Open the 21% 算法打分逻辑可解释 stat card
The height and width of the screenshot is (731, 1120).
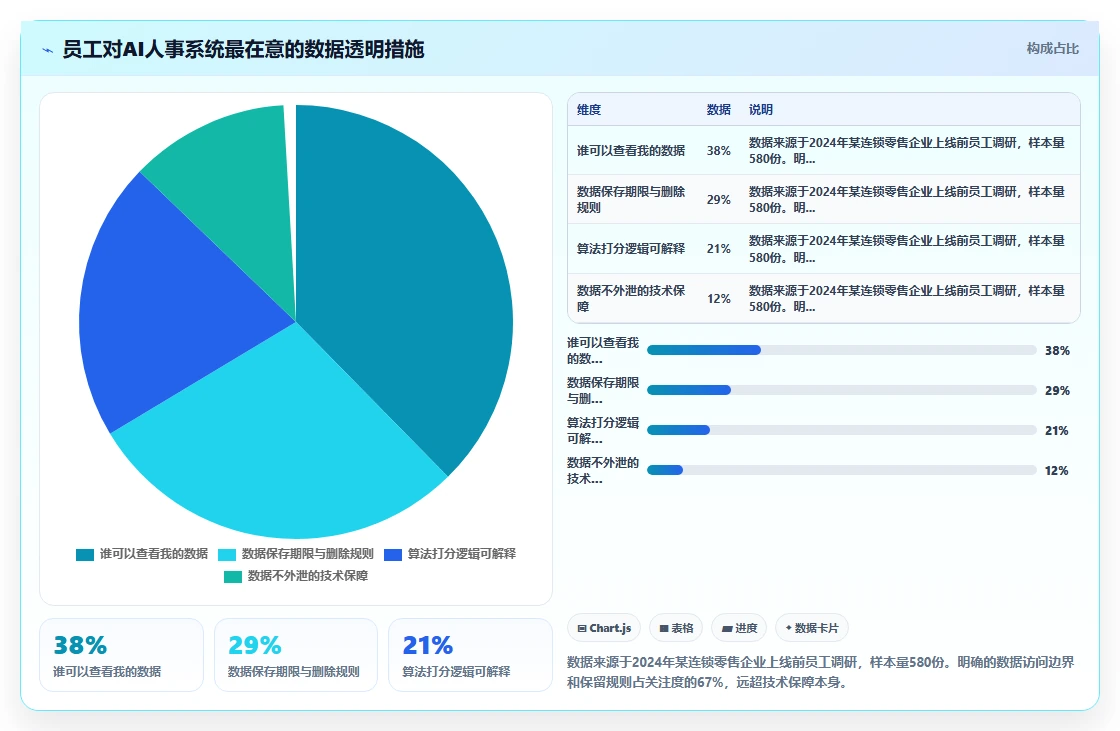pos(470,655)
